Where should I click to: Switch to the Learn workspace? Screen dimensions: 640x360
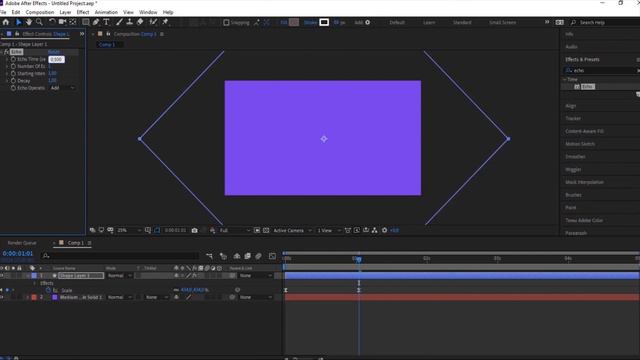[x=429, y=22]
